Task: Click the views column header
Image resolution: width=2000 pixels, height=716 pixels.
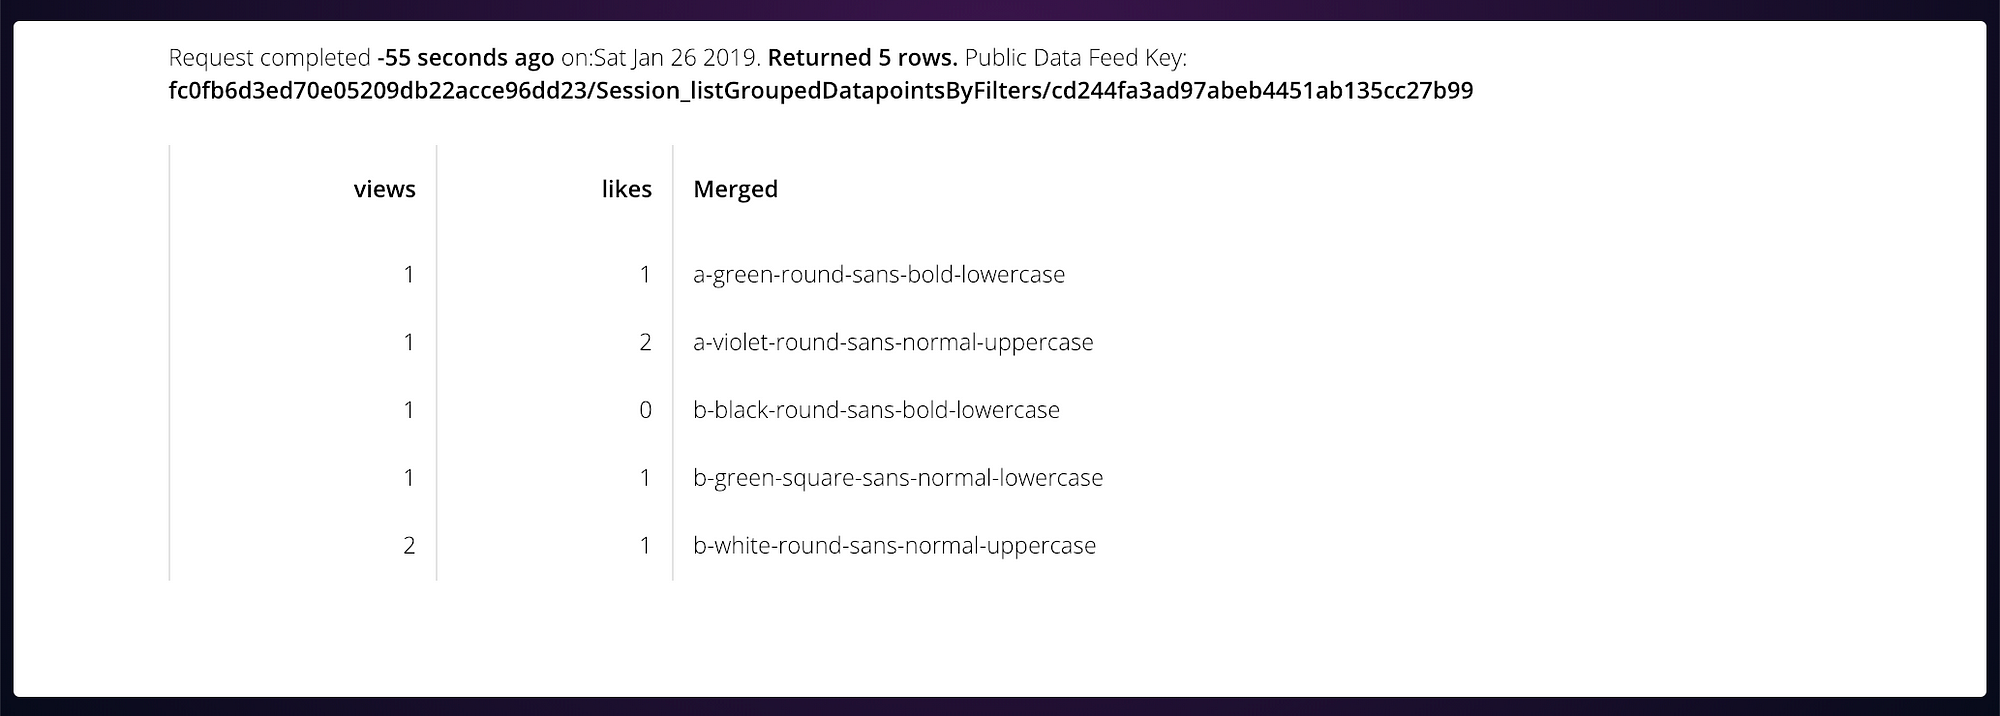Action: [x=384, y=189]
